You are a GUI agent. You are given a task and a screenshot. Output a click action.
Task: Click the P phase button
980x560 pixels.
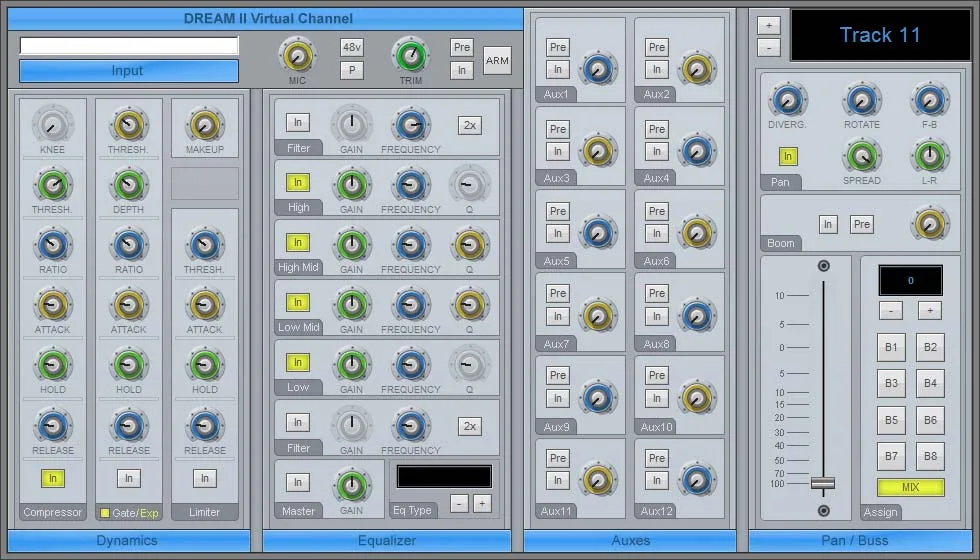coord(352,70)
